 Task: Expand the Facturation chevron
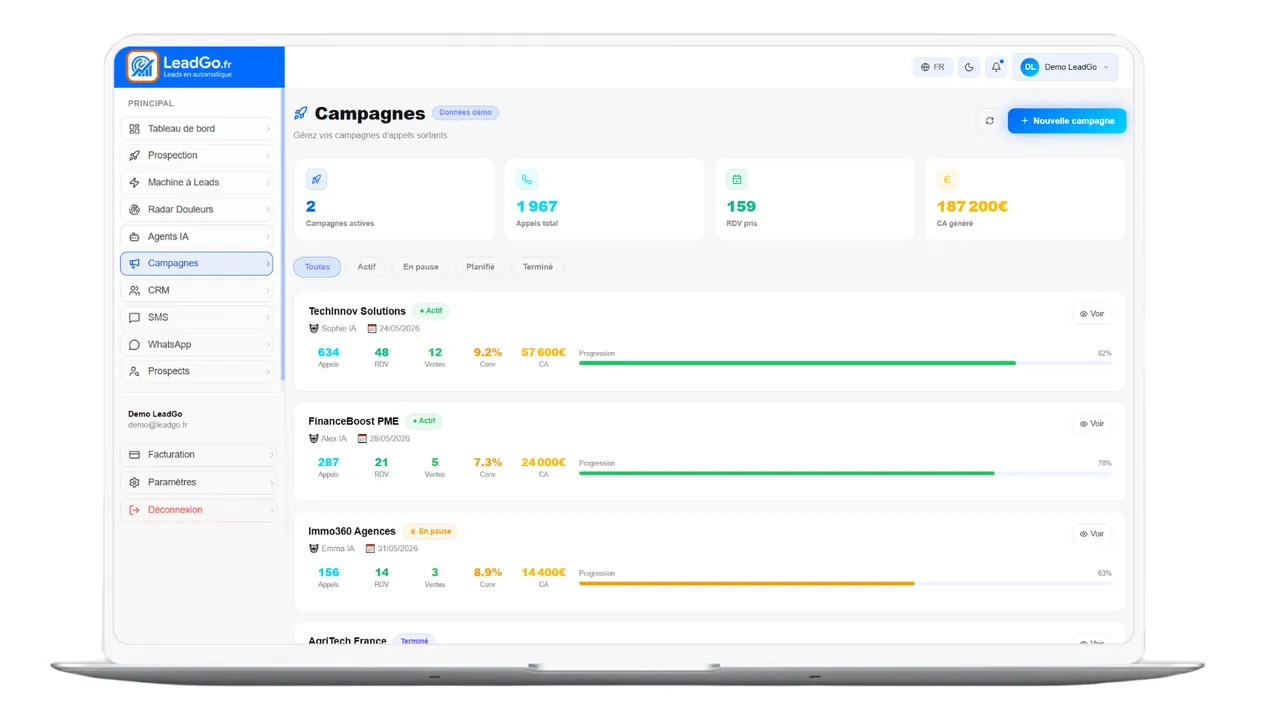[x=271, y=455]
